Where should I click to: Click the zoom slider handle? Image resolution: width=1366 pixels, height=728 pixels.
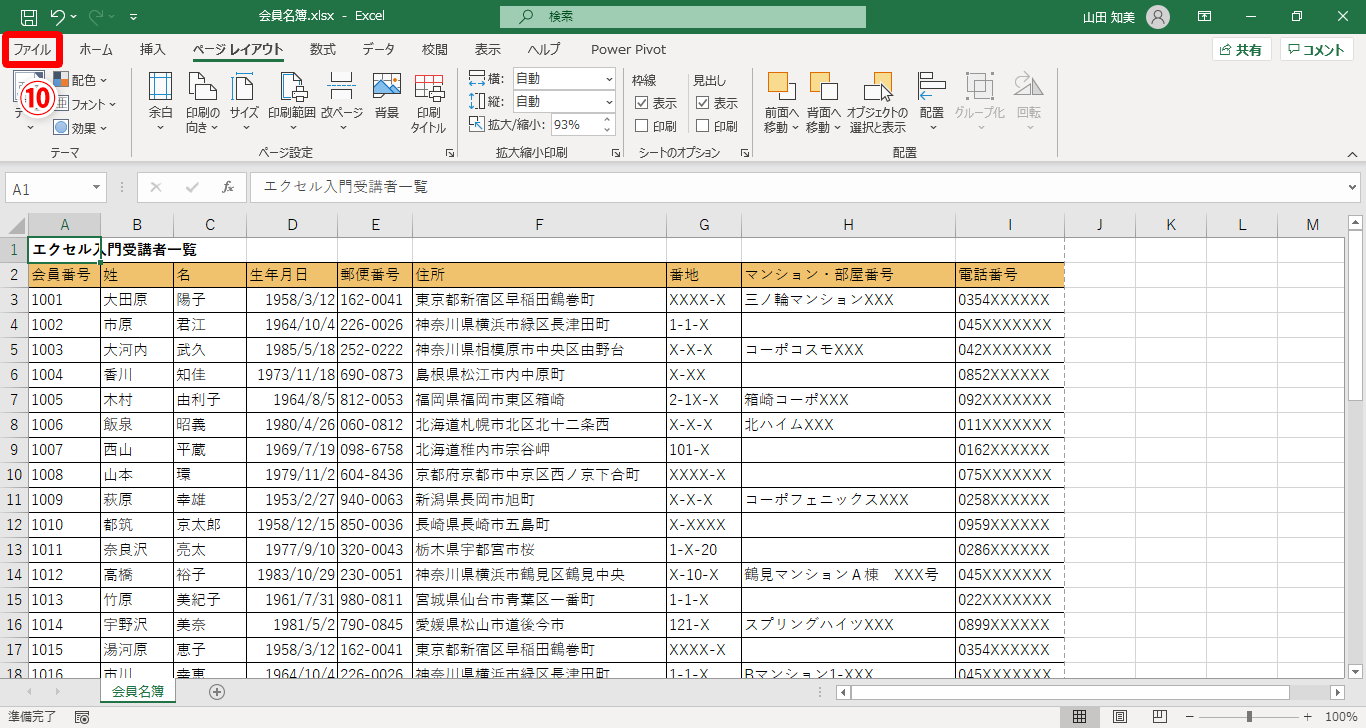pos(1250,717)
